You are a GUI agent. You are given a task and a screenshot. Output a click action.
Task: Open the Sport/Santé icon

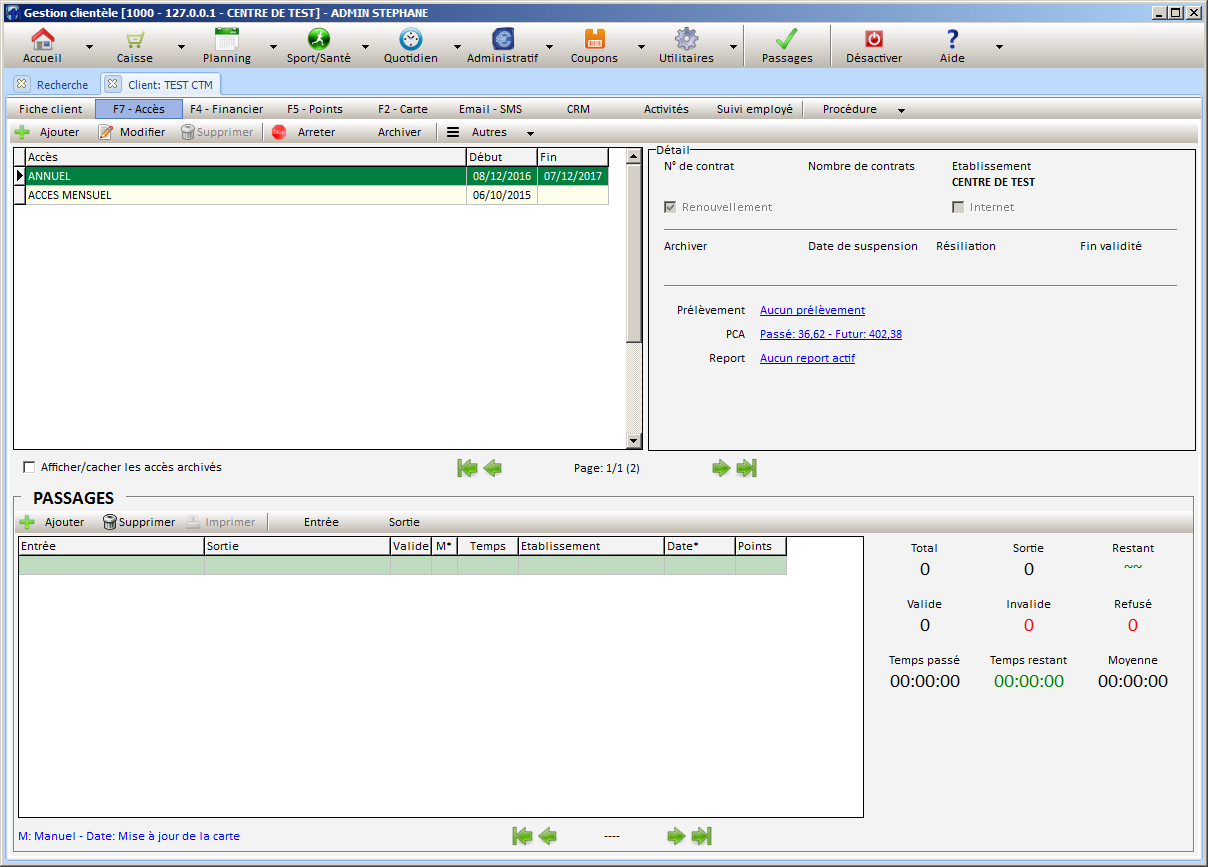[318, 40]
